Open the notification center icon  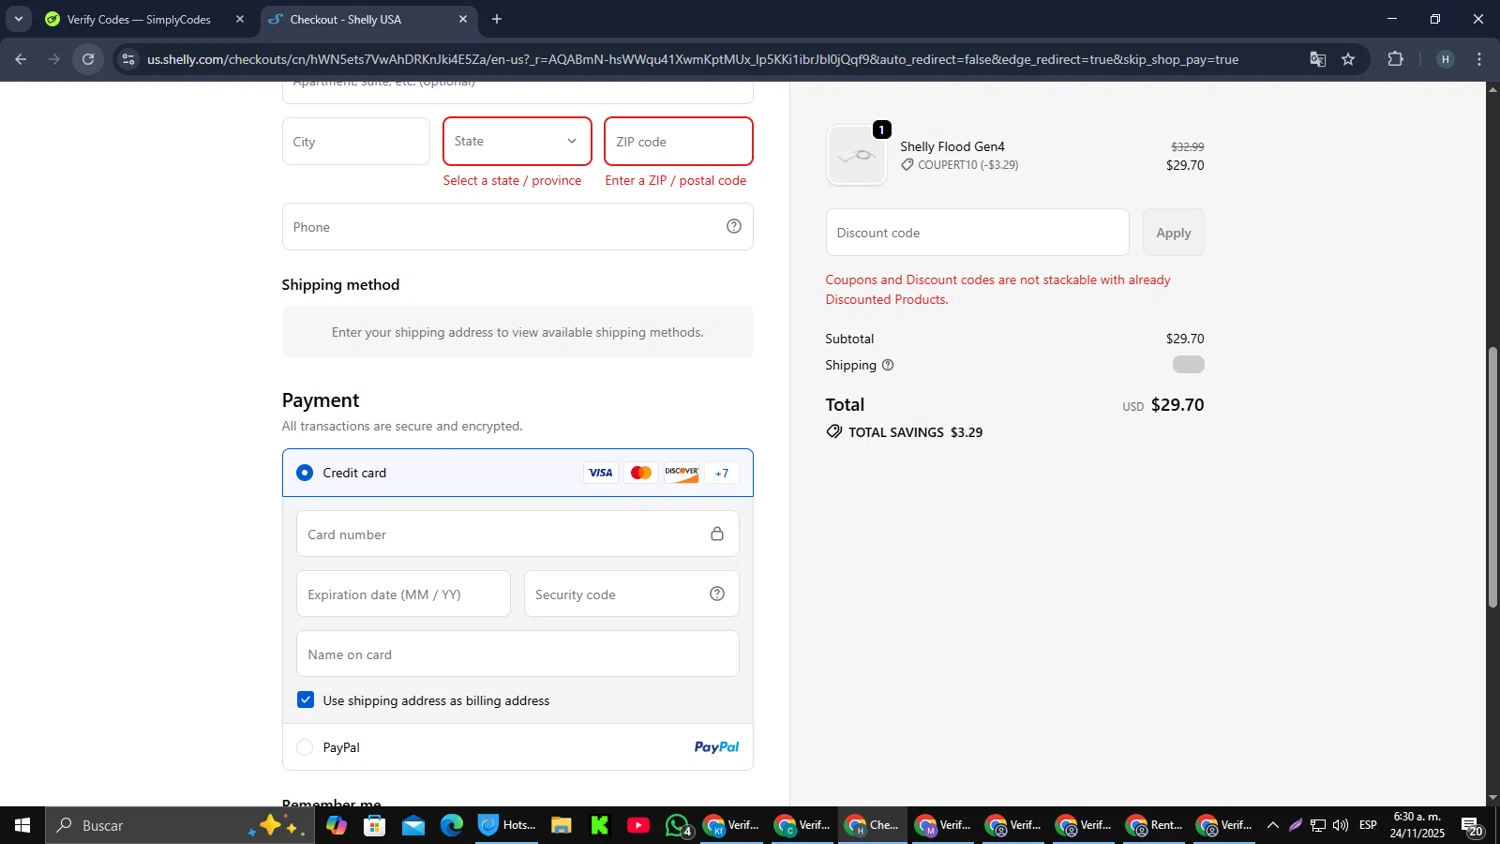pos(1472,826)
